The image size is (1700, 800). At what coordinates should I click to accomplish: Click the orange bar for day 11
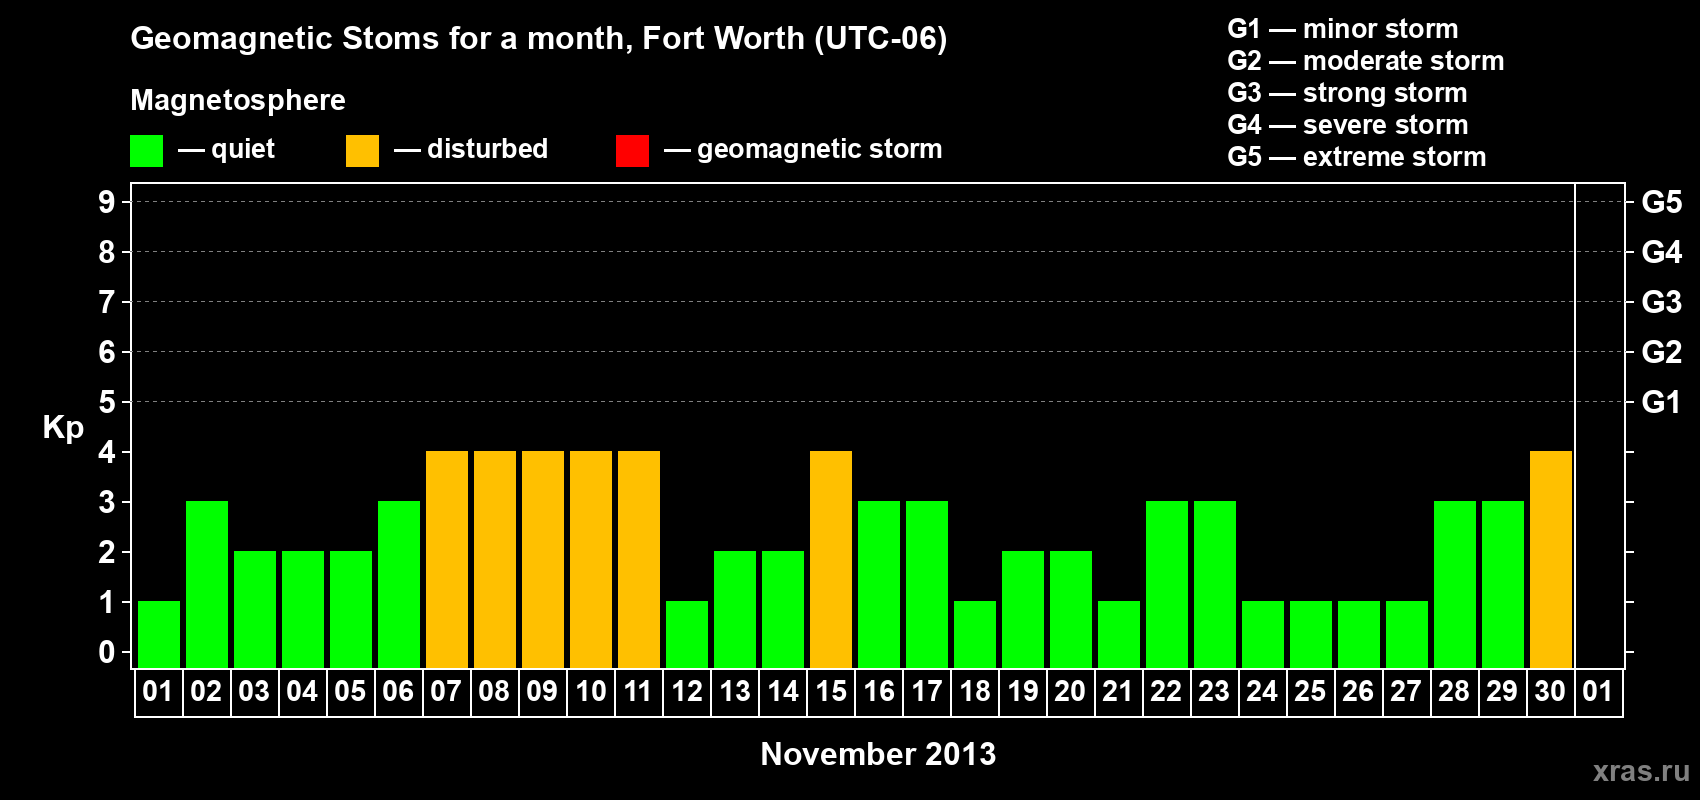(x=639, y=559)
